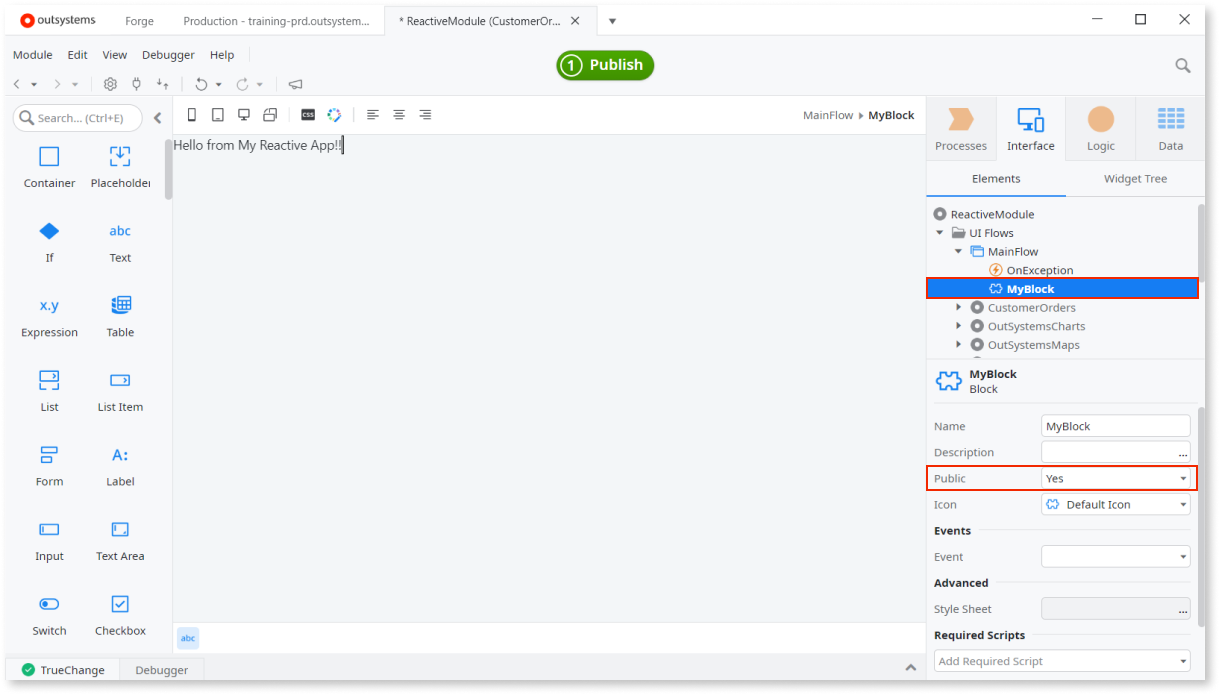Click the green Publish button
The image size is (1220, 695).
(604, 65)
